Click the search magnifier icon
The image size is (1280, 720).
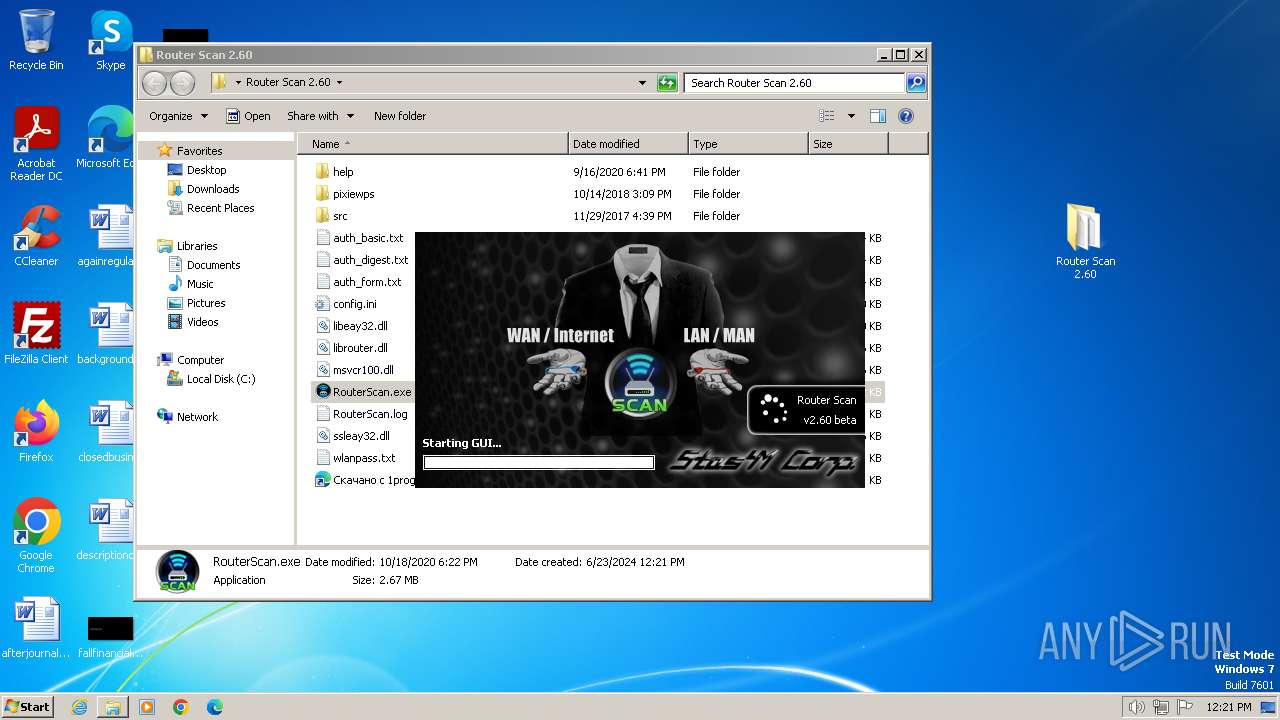coord(915,83)
